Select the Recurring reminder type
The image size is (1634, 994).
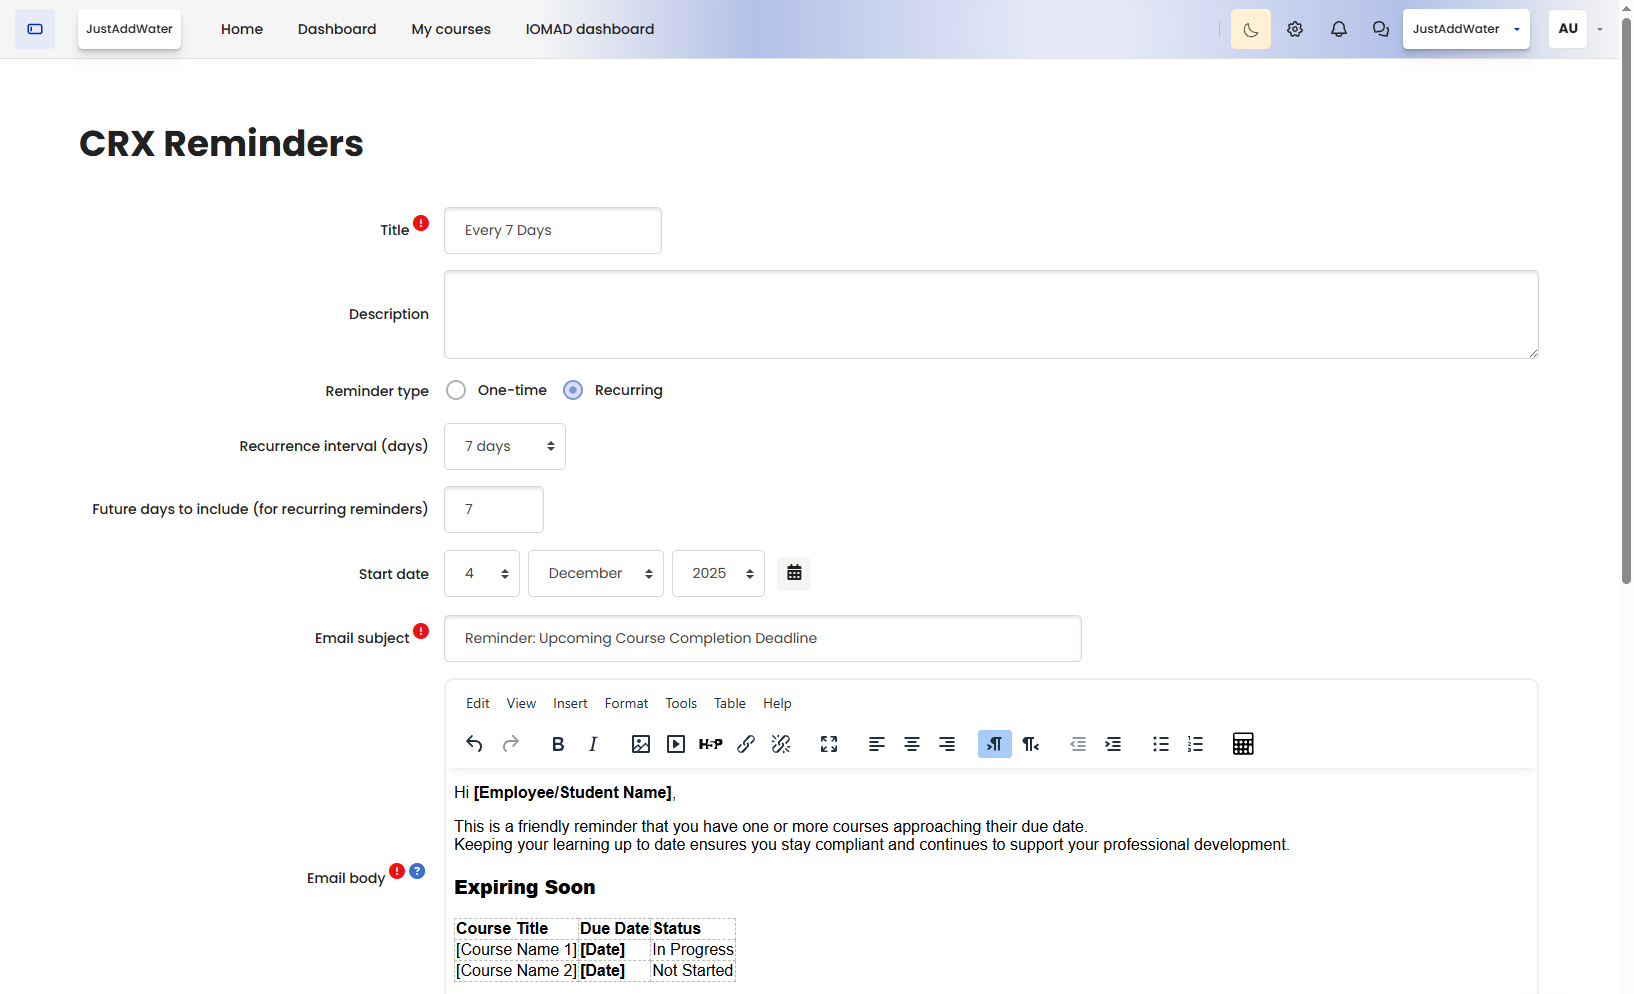tap(573, 390)
